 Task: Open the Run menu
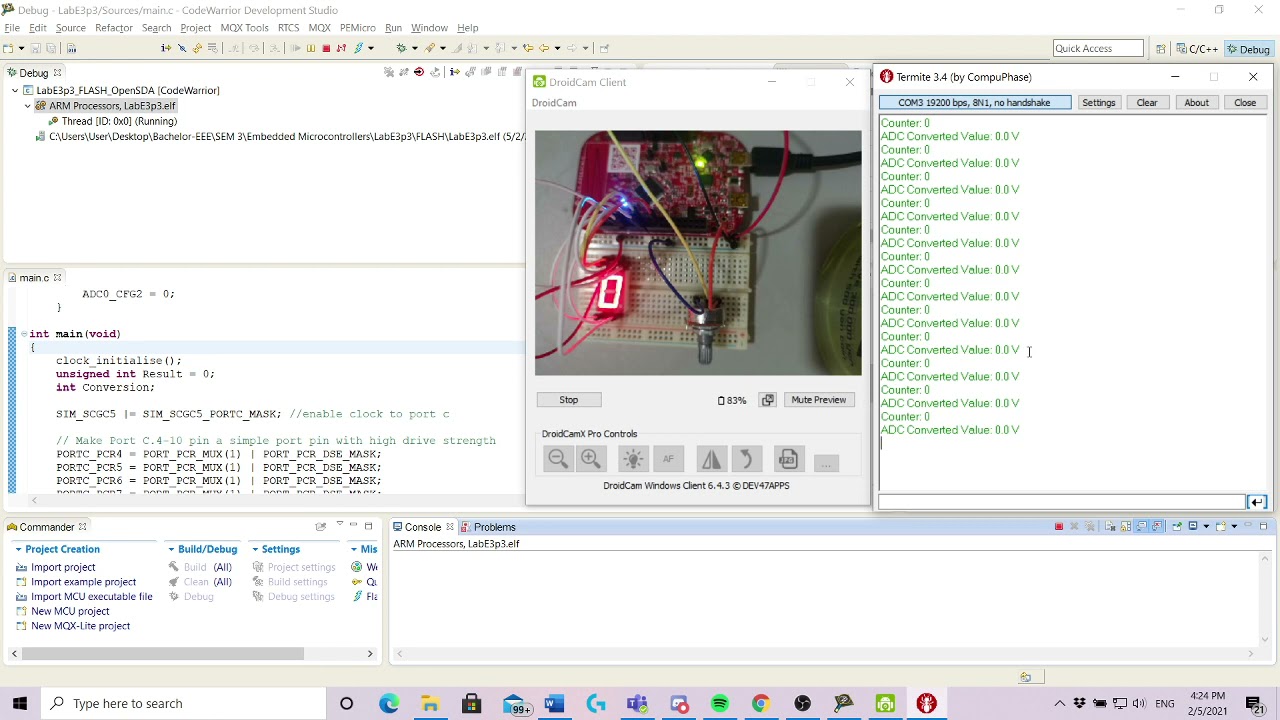pos(393,28)
